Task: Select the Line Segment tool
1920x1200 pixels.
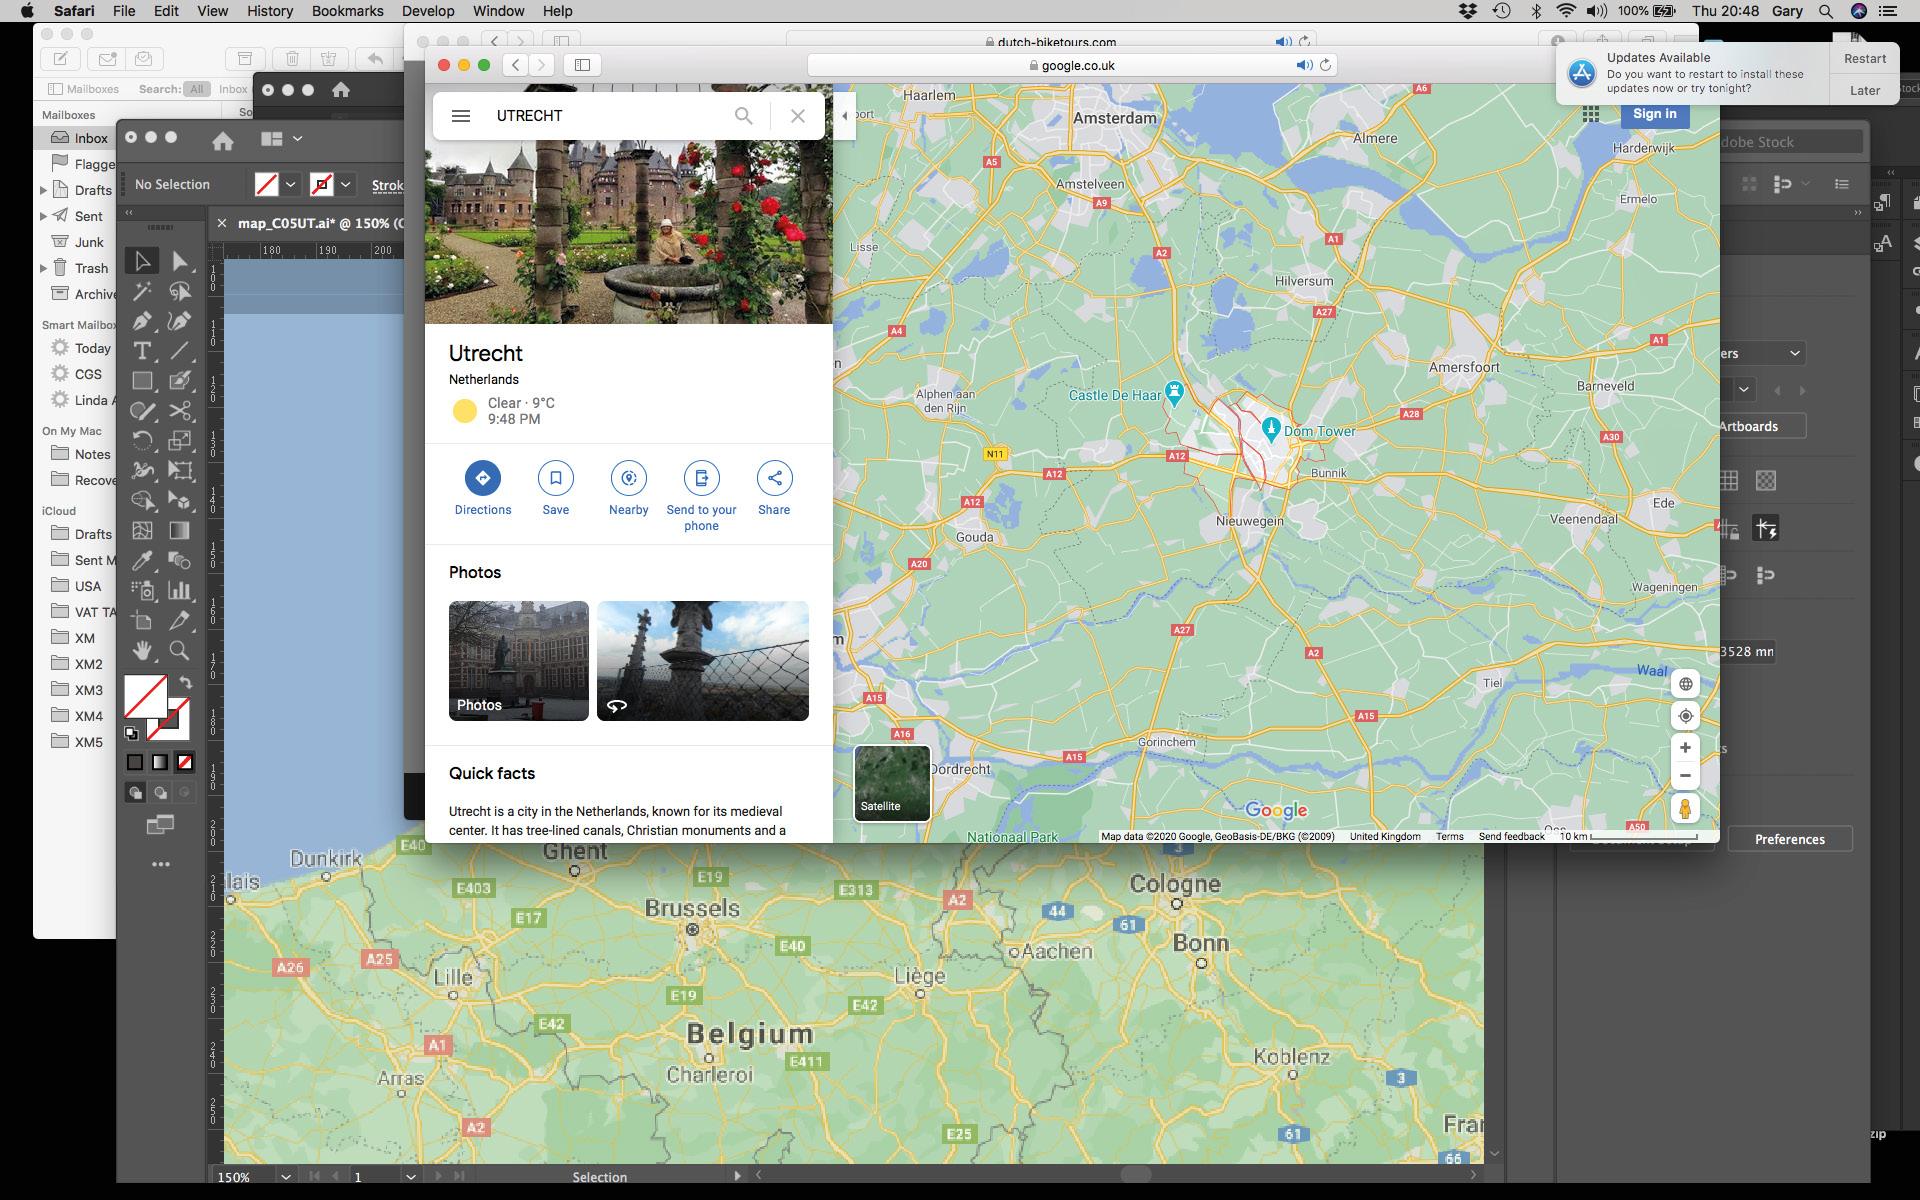Action: coord(180,351)
